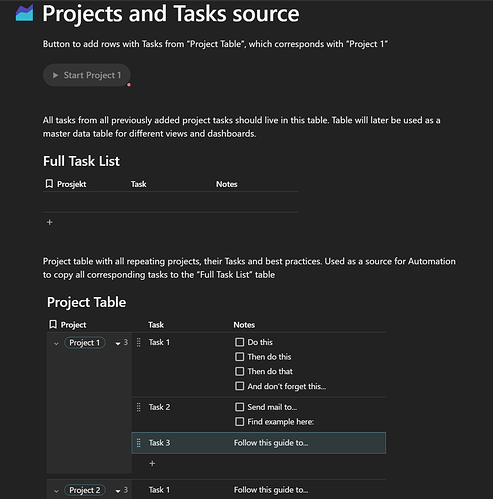The image size is (493, 499).
Task: Click the Start Project 1 button
Action: [x=87, y=75]
